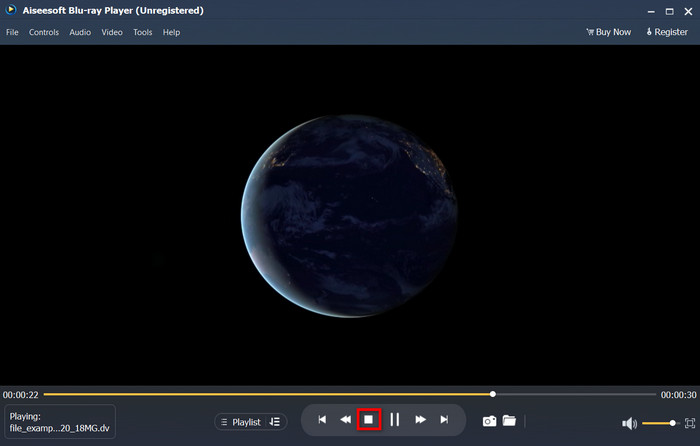Screen dimensions: 700x446
Task: Click the Register button
Action: (x=666, y=32)
